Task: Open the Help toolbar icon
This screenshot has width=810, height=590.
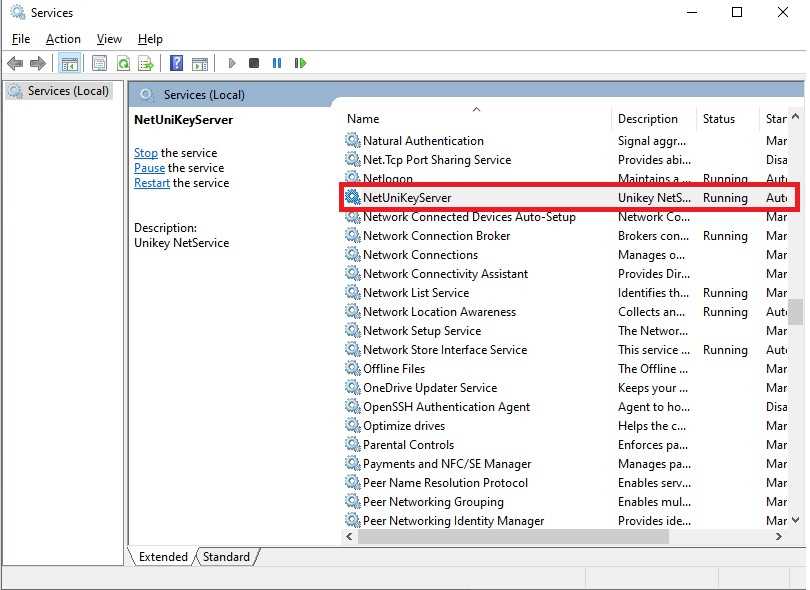Action: [176, 63]
